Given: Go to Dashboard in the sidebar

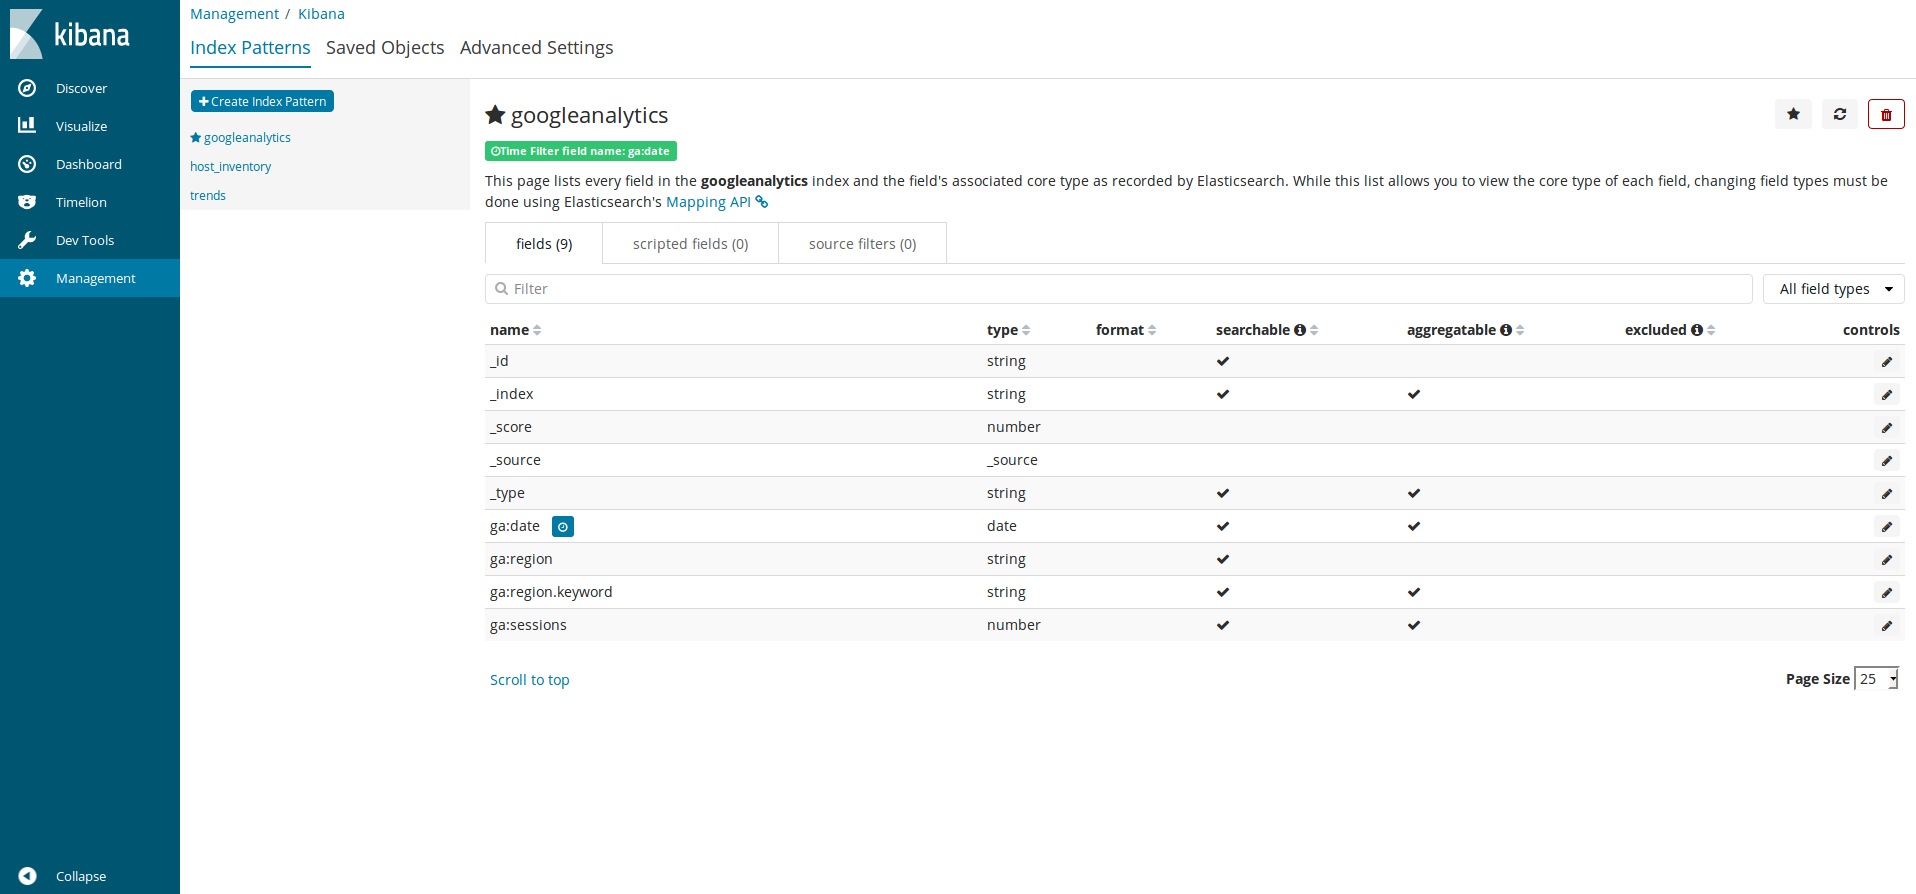Looking at the screenshot, I should pyautogui.click(x=90, y=164).
